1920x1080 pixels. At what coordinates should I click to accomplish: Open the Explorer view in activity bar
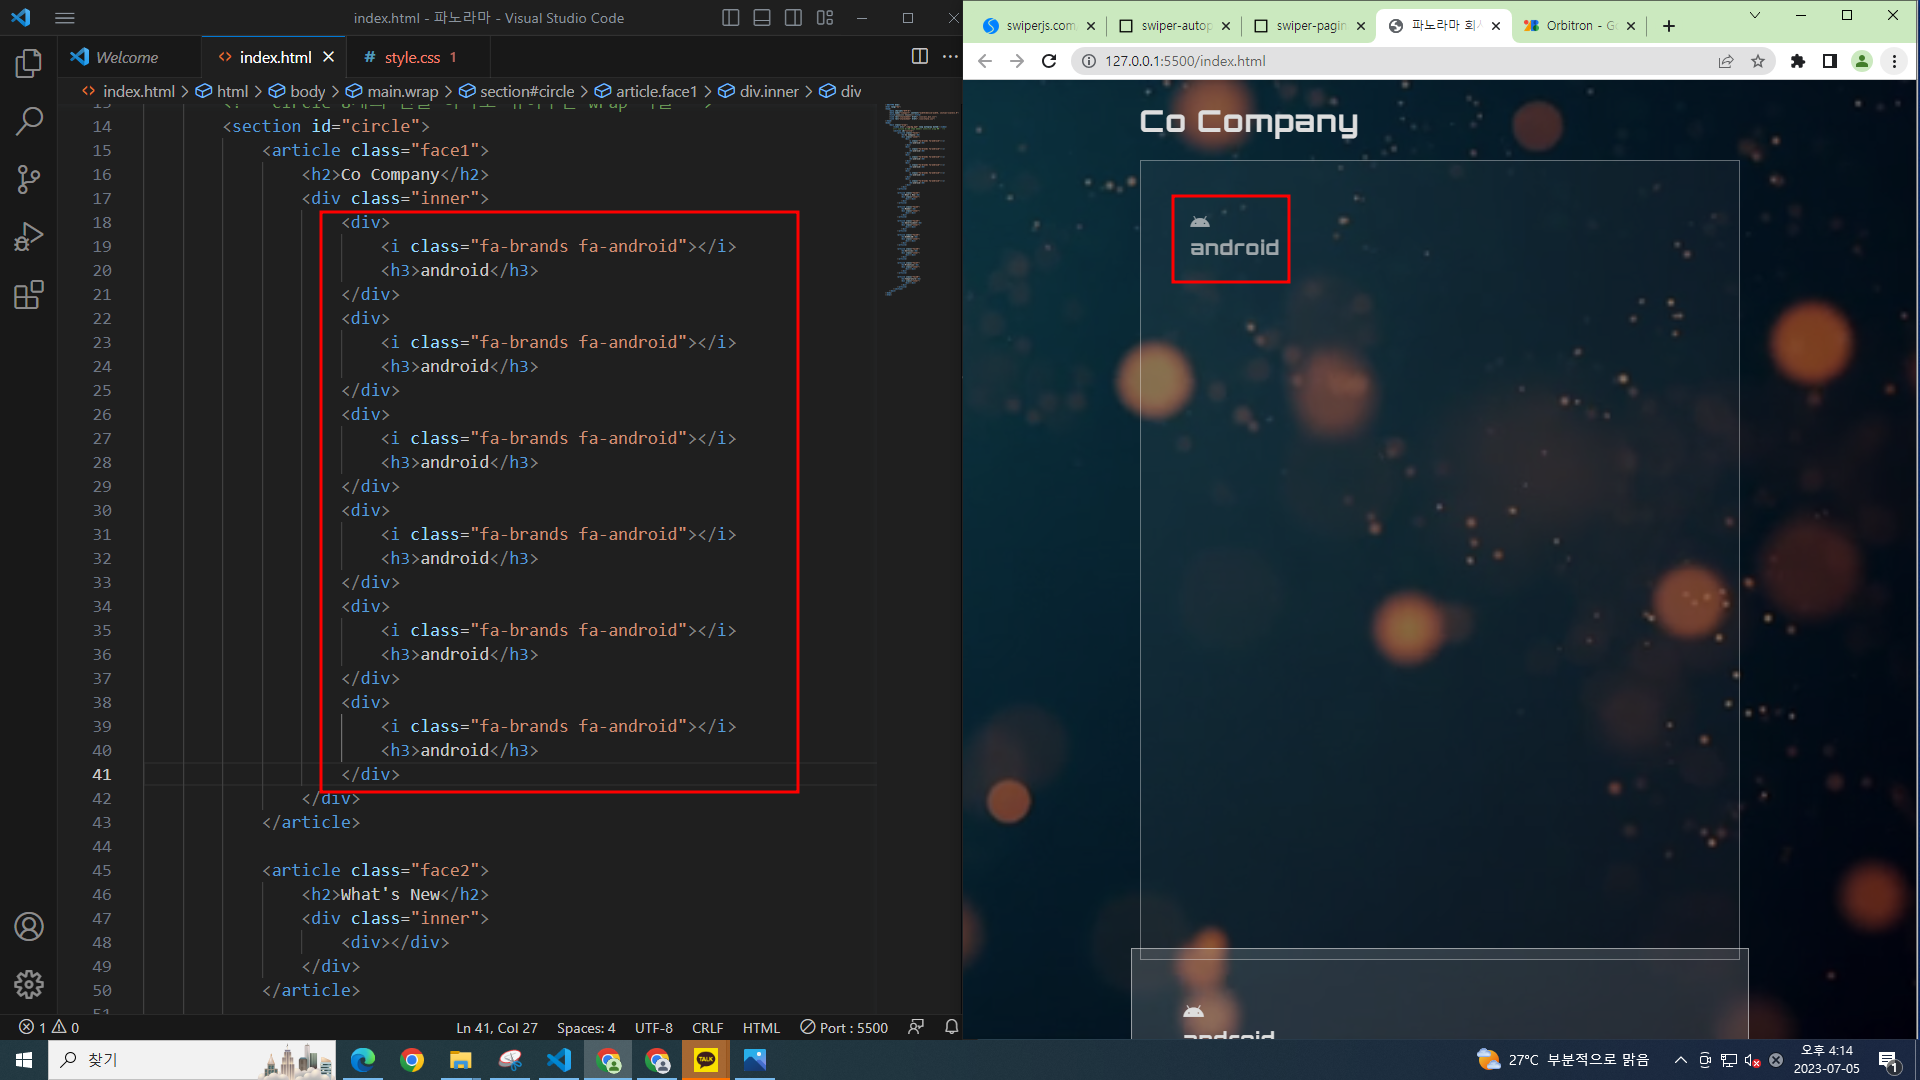(x=29, y=64)
